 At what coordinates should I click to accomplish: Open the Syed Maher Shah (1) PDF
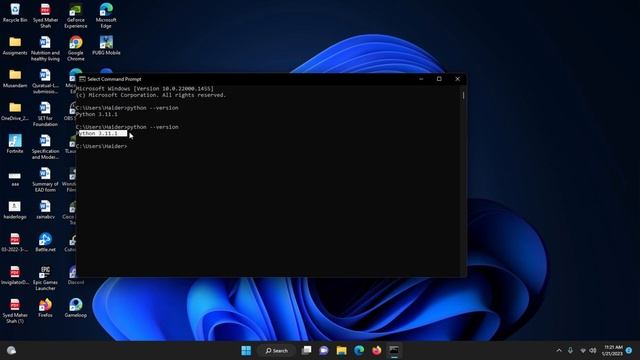[15, 311]
